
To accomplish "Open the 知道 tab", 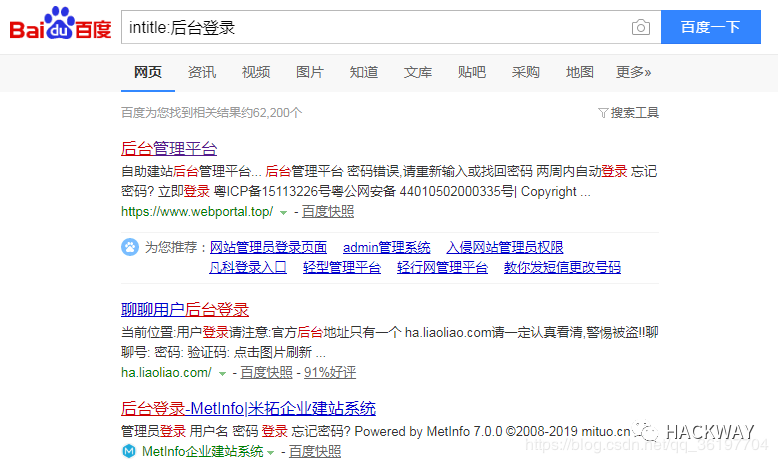I will [x=364, y=72].
